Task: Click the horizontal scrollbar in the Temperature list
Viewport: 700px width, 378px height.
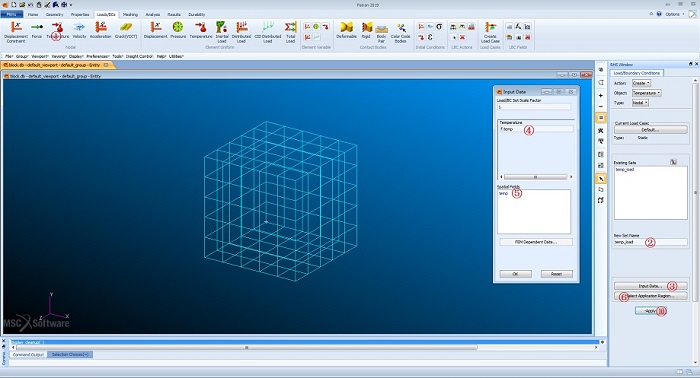Action: 536,177
